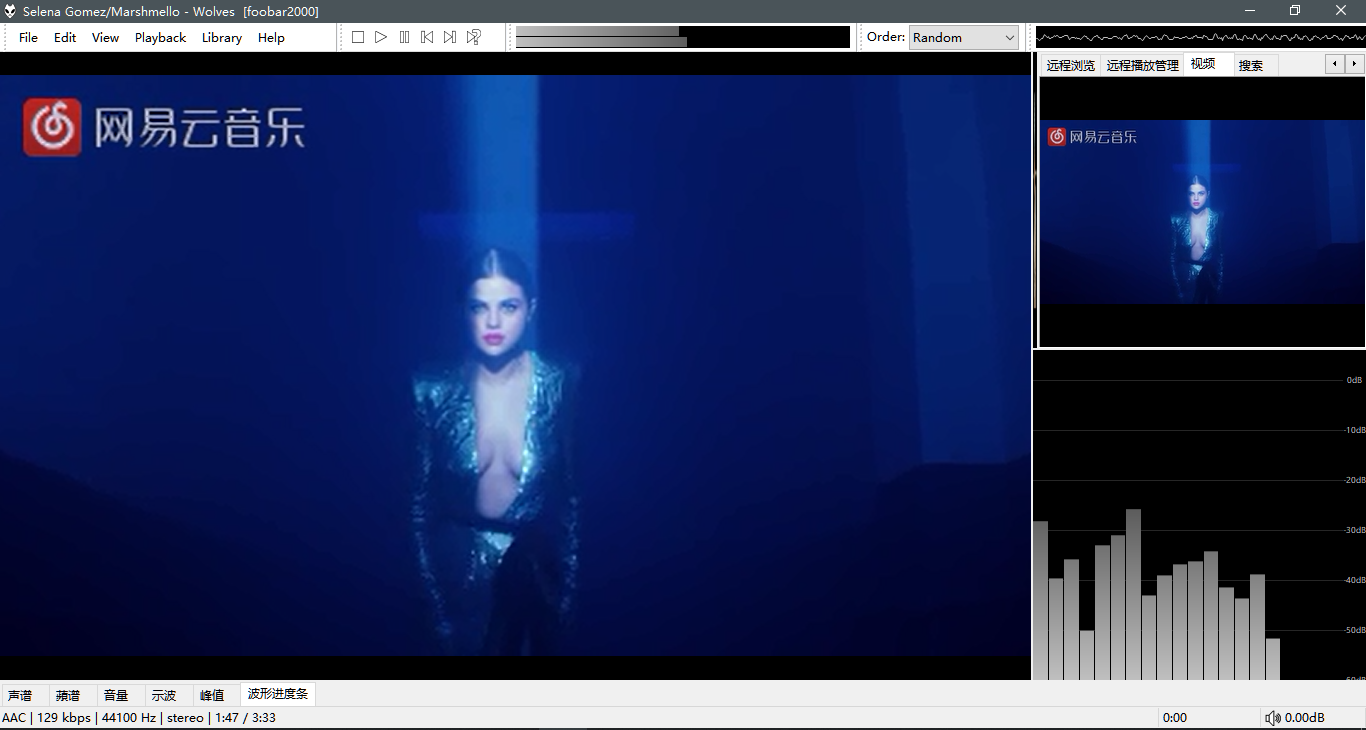Click the seek bar in the toolbar
The height and width of the screenshot is (730, 1366).
(682, 37)
